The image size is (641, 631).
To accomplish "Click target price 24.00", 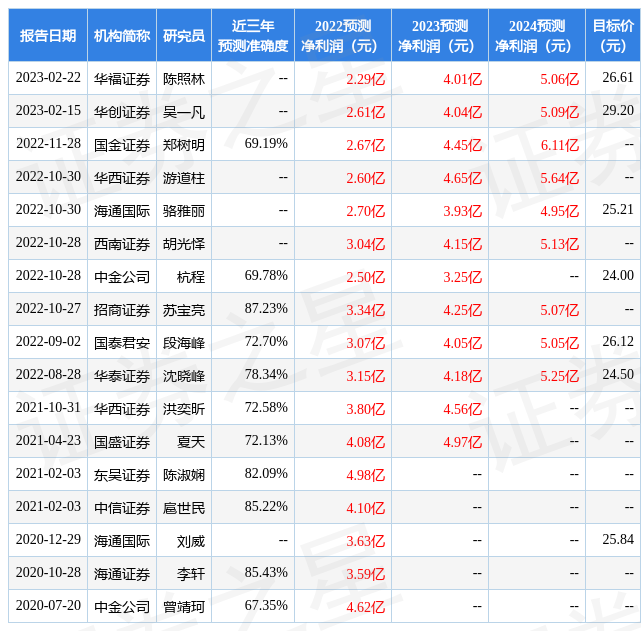I will 618,276.
